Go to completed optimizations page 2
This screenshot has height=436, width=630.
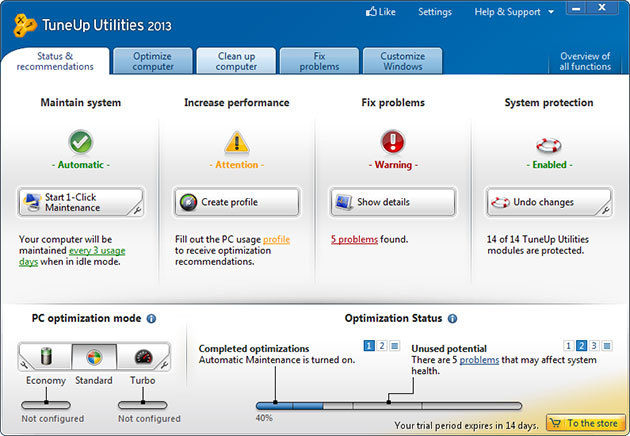click(382, 345)
